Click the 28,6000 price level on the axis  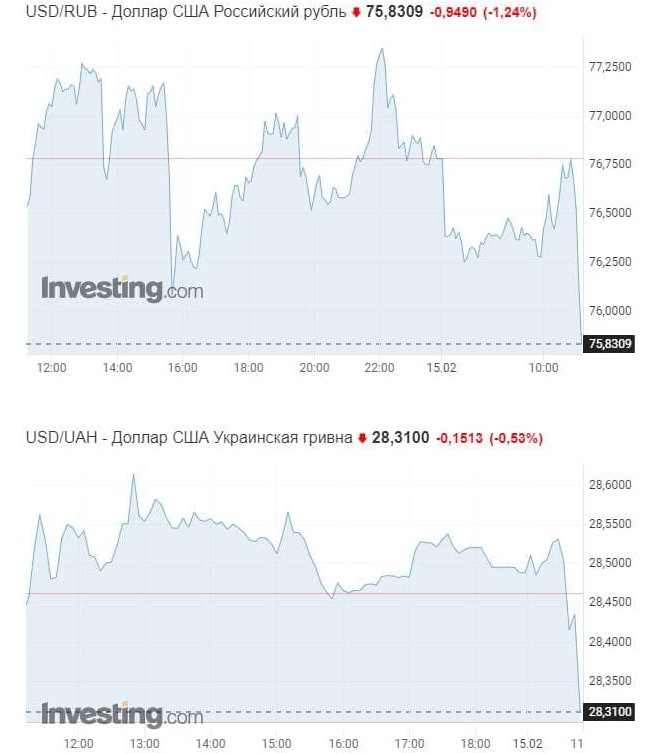610,484
